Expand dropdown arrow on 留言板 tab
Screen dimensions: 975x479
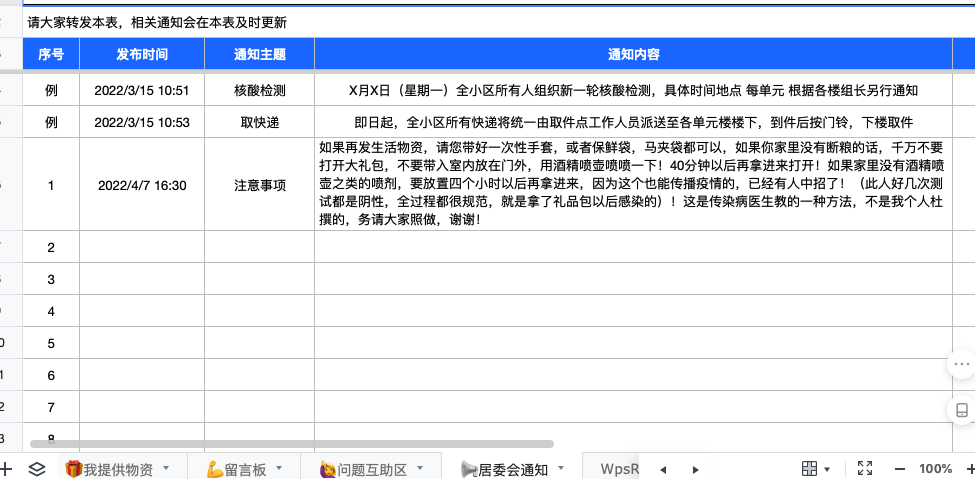point(279,468)
